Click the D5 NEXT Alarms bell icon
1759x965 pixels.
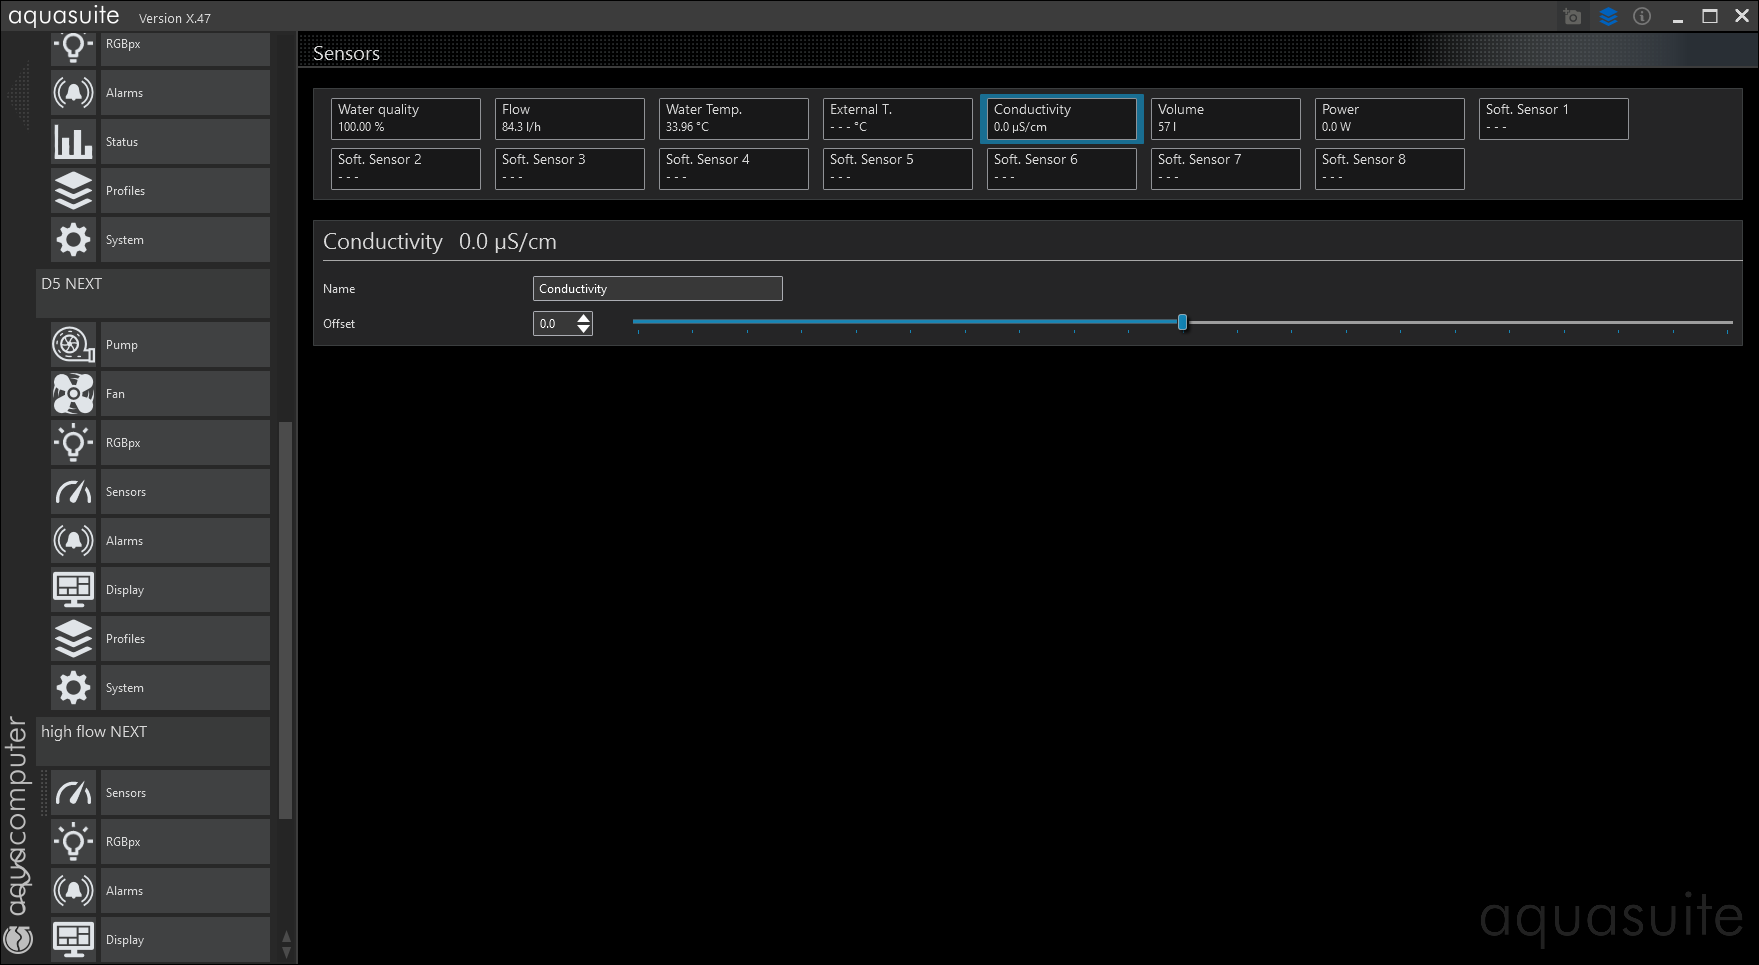click(73, 541)
